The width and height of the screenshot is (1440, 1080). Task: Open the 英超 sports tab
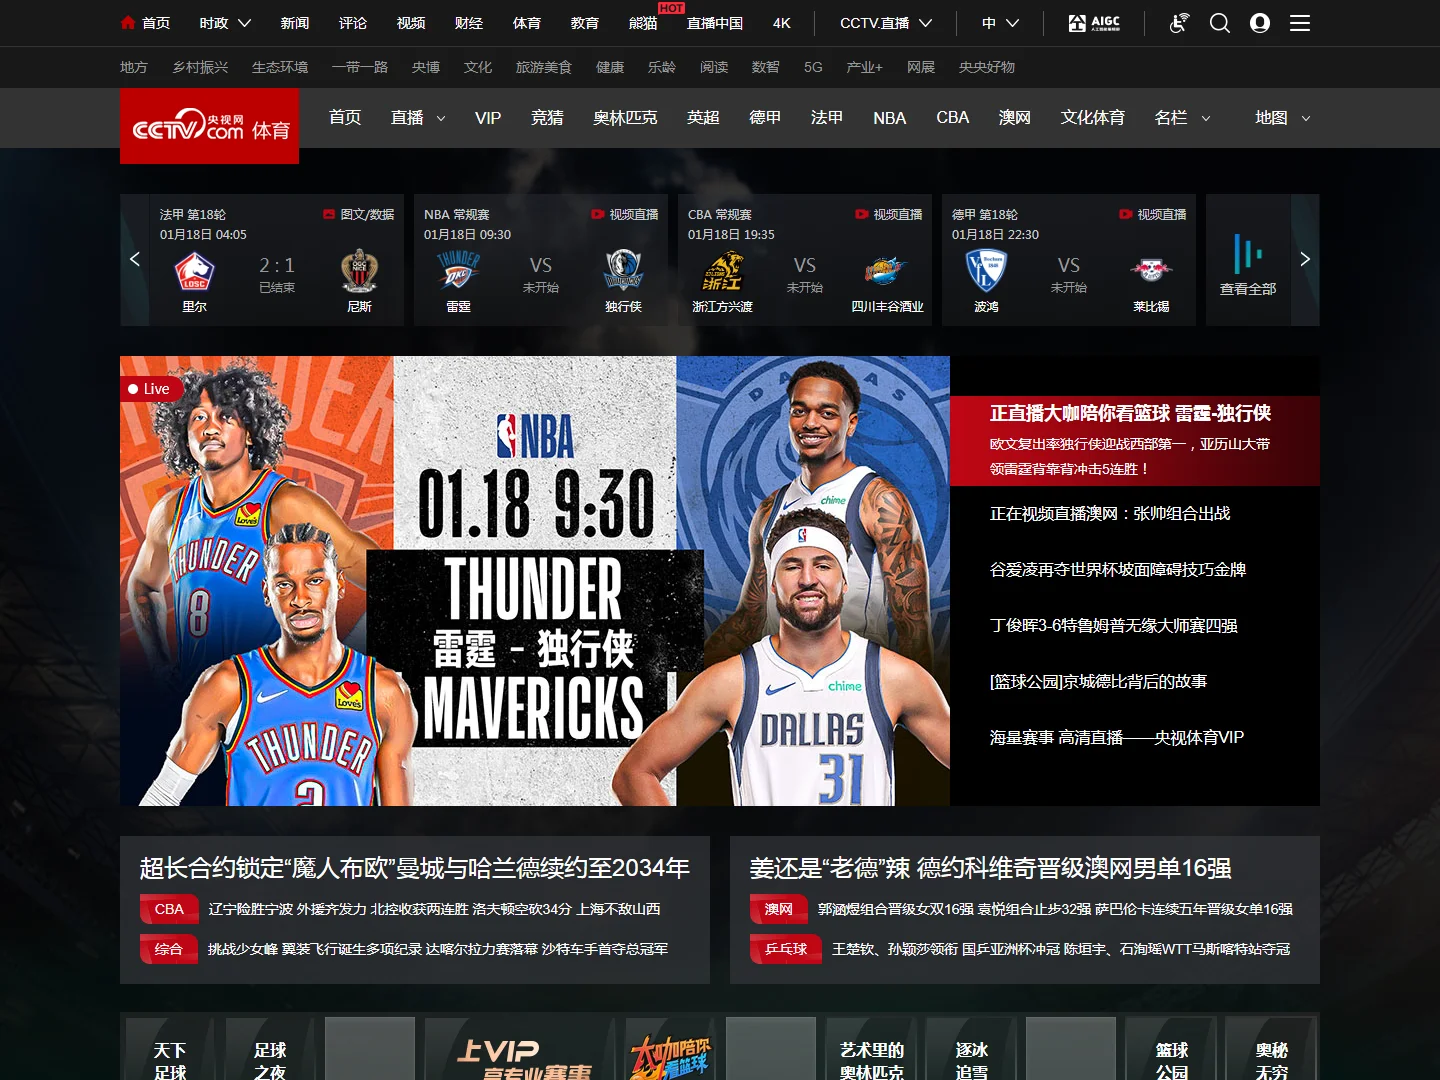coord(703,118)
